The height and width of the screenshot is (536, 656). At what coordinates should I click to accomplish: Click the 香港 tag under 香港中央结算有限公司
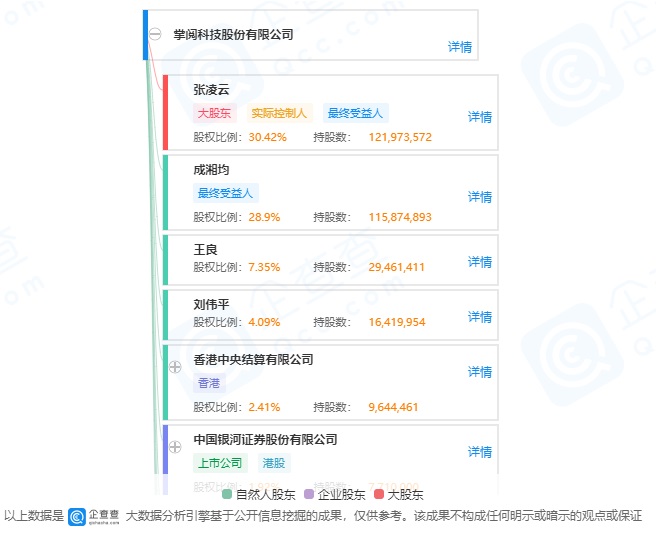pyautogui.click(x=209, y=383)
